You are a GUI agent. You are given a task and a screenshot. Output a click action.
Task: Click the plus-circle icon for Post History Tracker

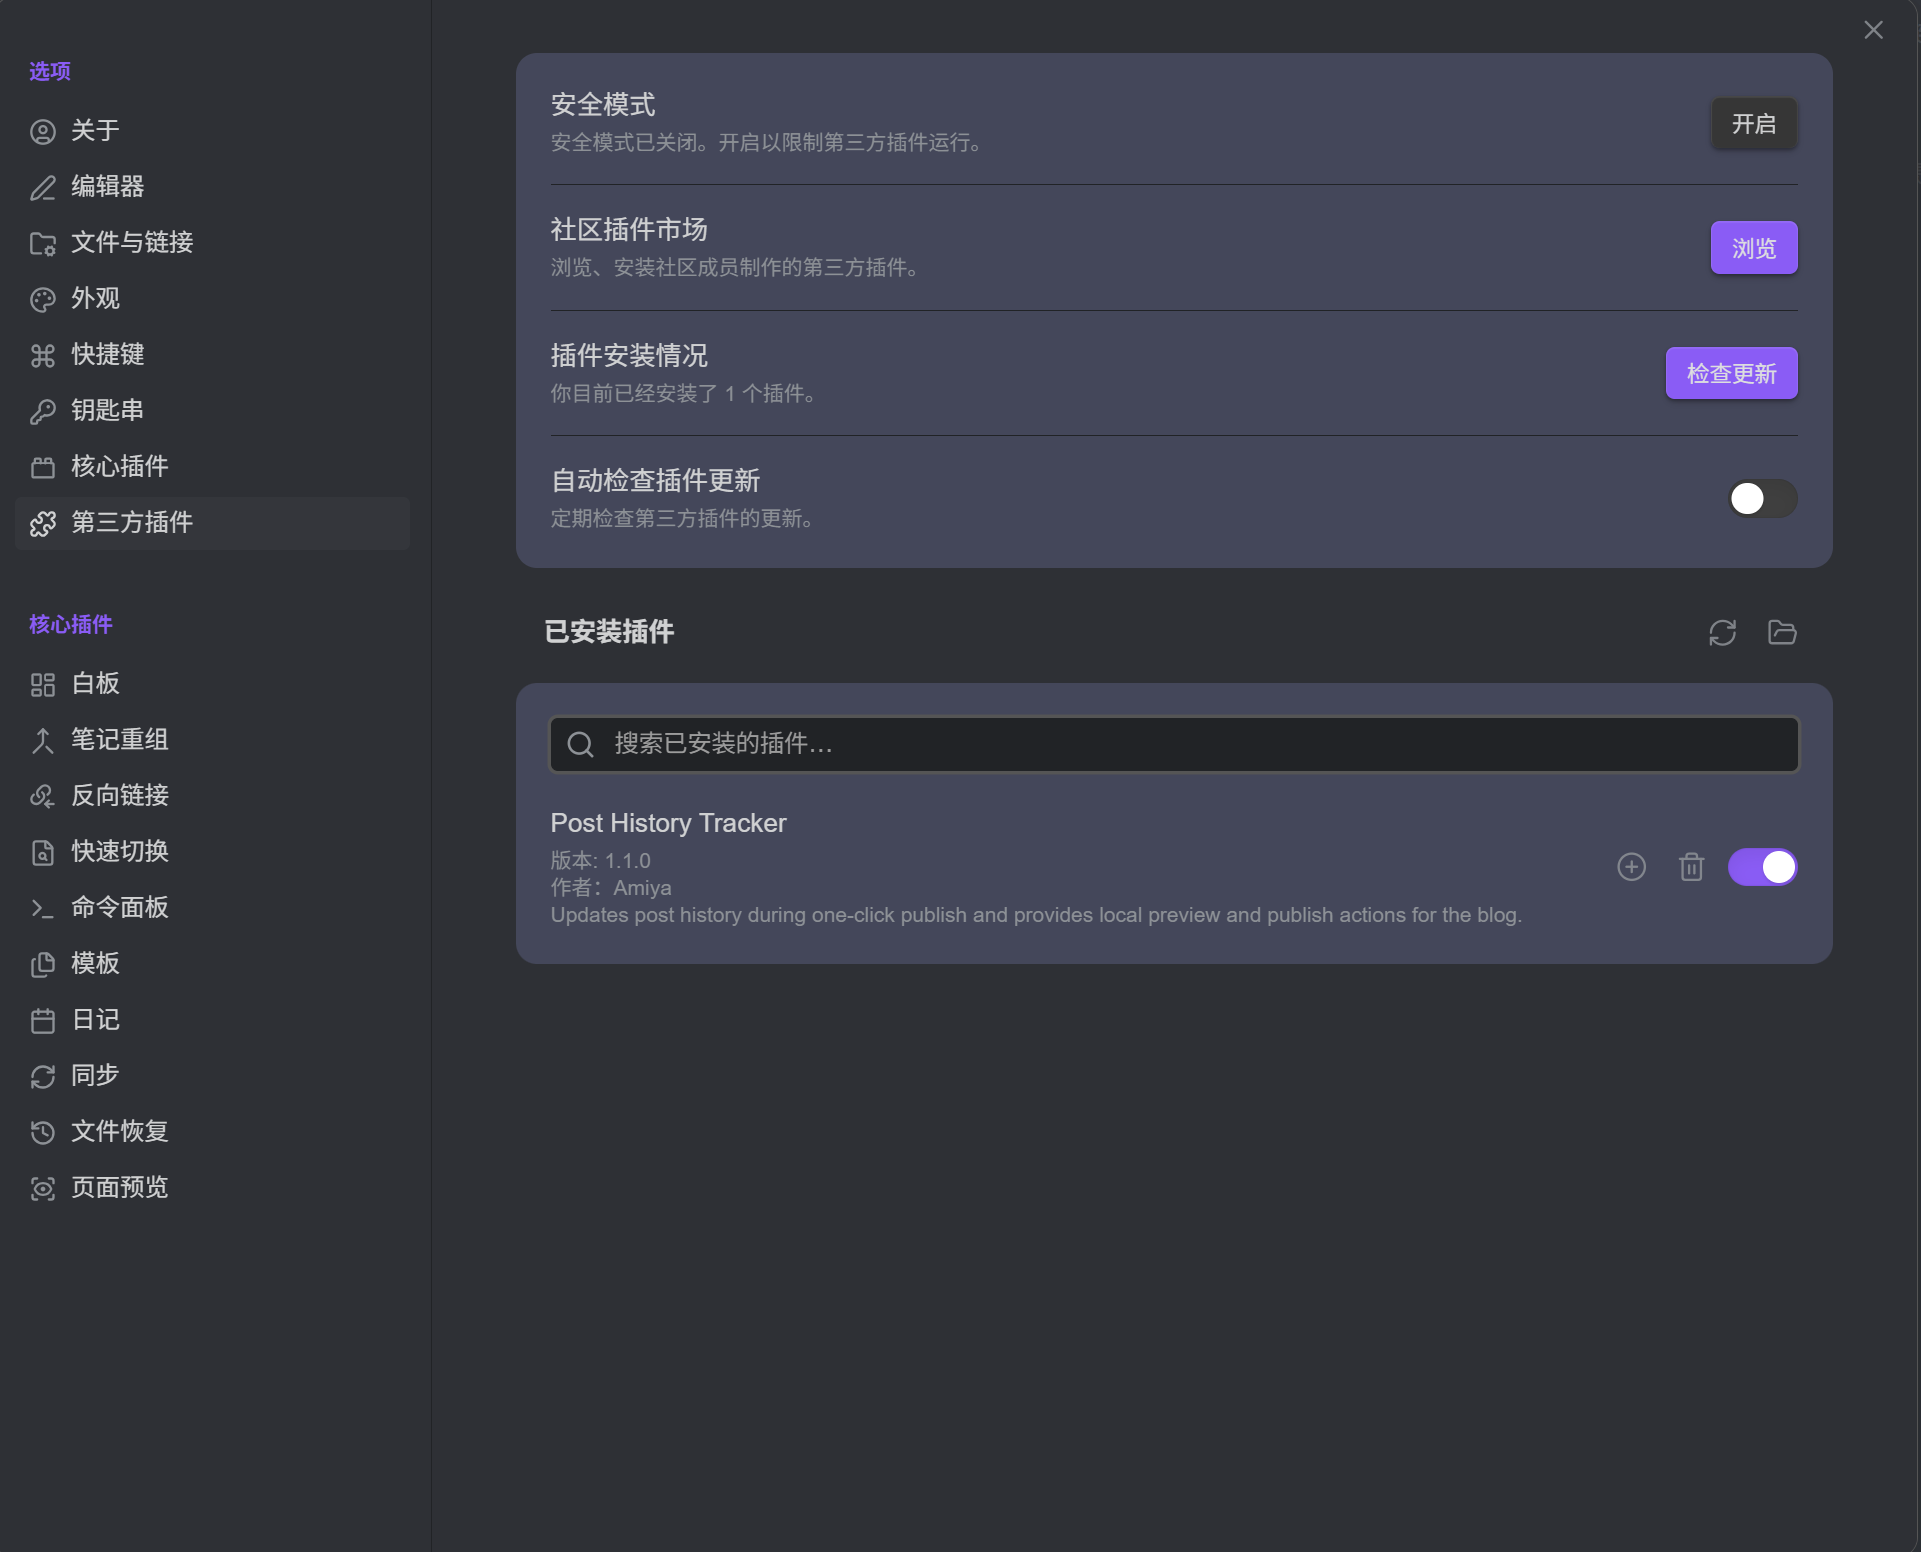coord(1631,867)
